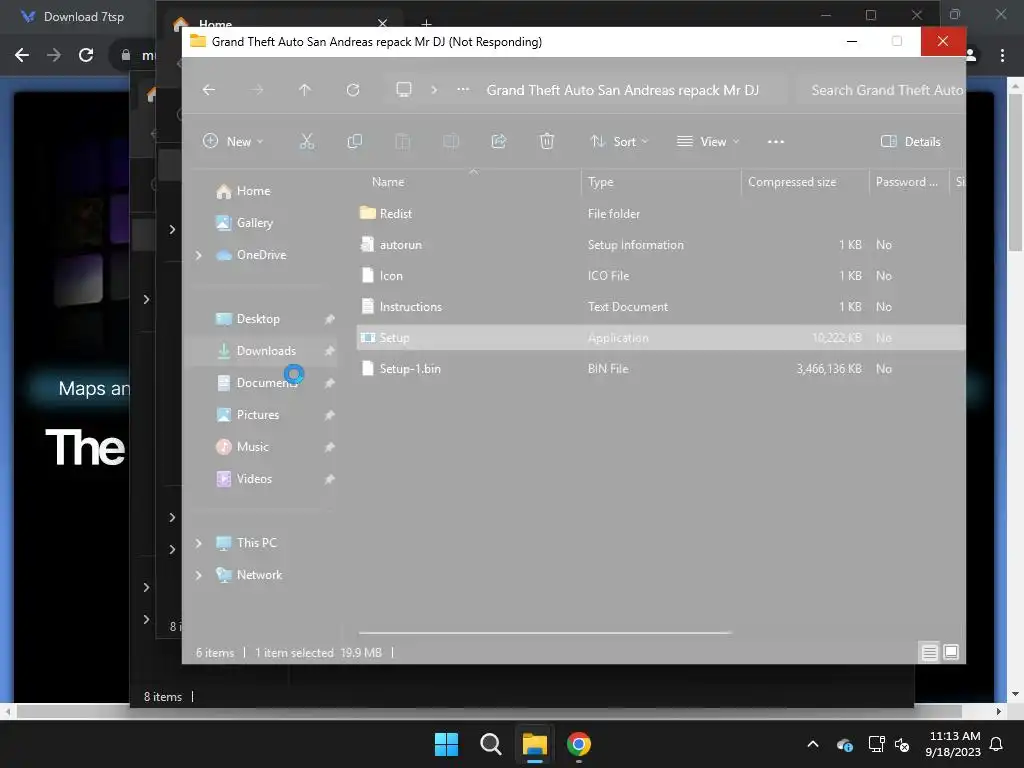Open Downloads in the sidebar

tap(256, 351)
